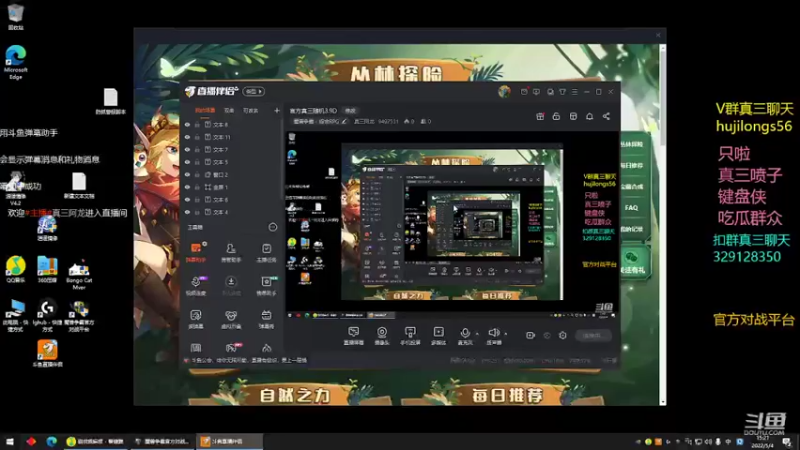Open the Microsoft Edge desktop icon
The height and width of the screenshot is (450, 800).
pos(16,62)
